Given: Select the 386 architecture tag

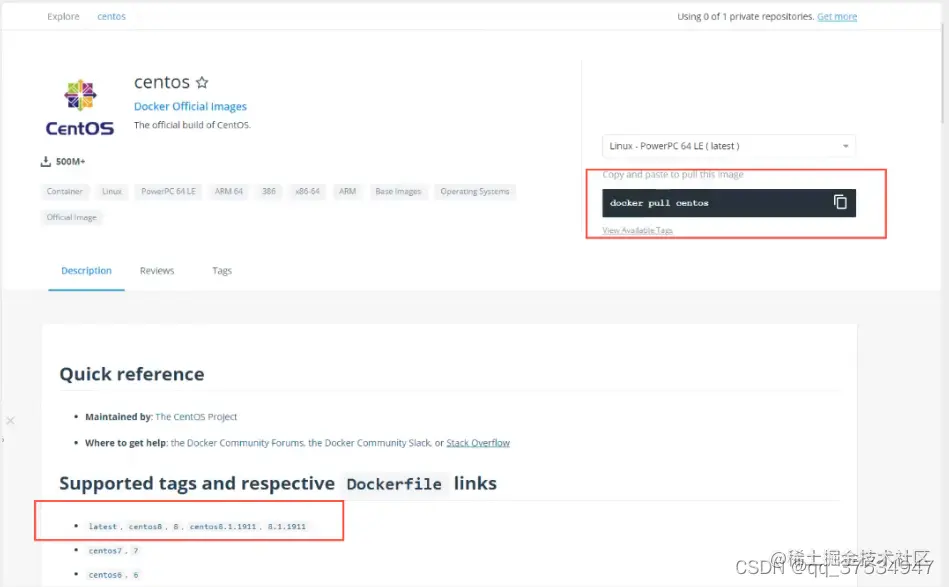Looking at the screenshot, I should pyautogui.click(x=269, y=191).
